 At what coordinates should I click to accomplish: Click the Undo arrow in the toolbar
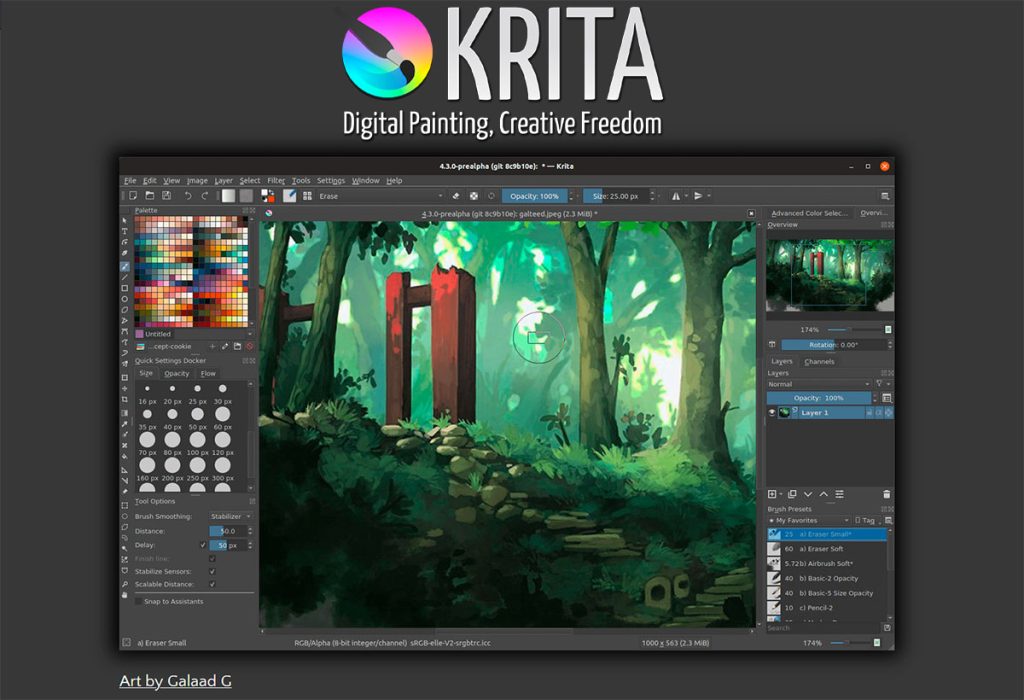point(187,196)
